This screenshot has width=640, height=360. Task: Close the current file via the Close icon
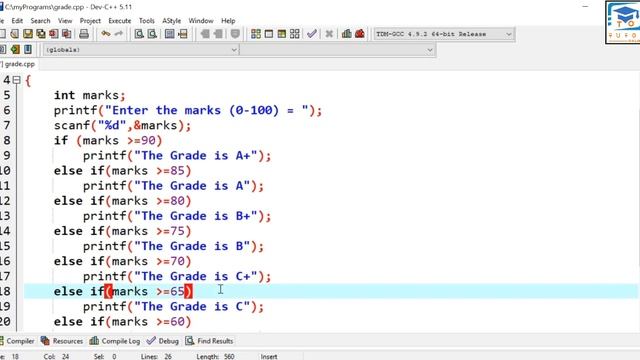click(x=53, y=34)
